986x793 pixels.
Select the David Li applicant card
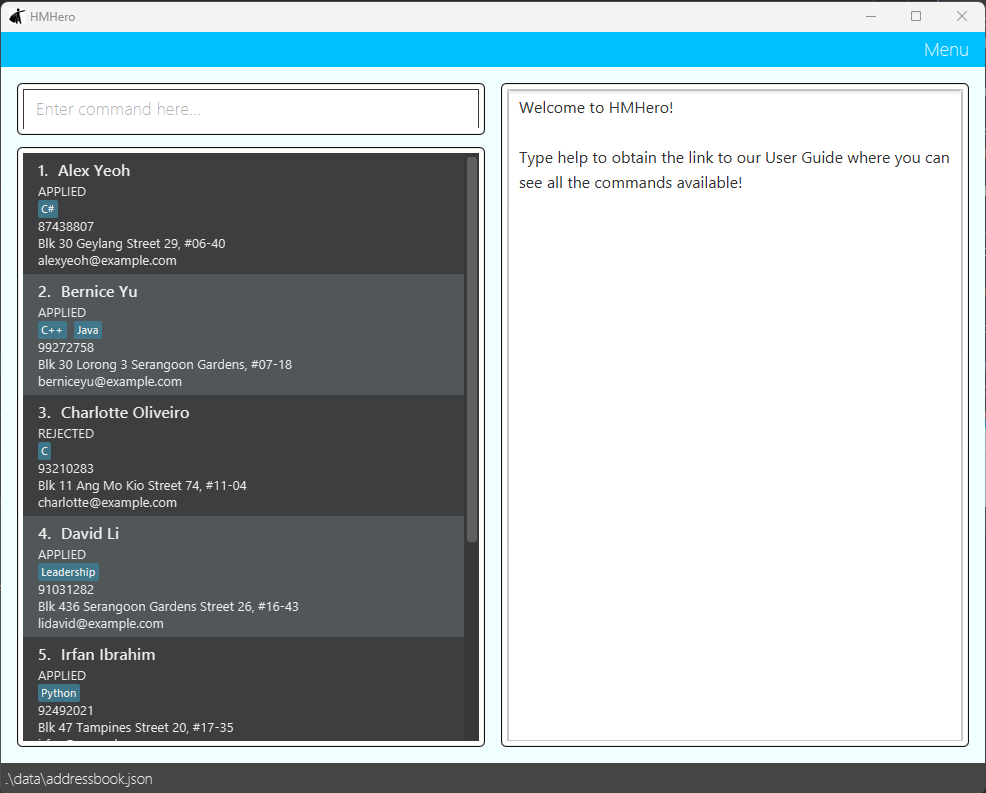(x=243, y=577)
